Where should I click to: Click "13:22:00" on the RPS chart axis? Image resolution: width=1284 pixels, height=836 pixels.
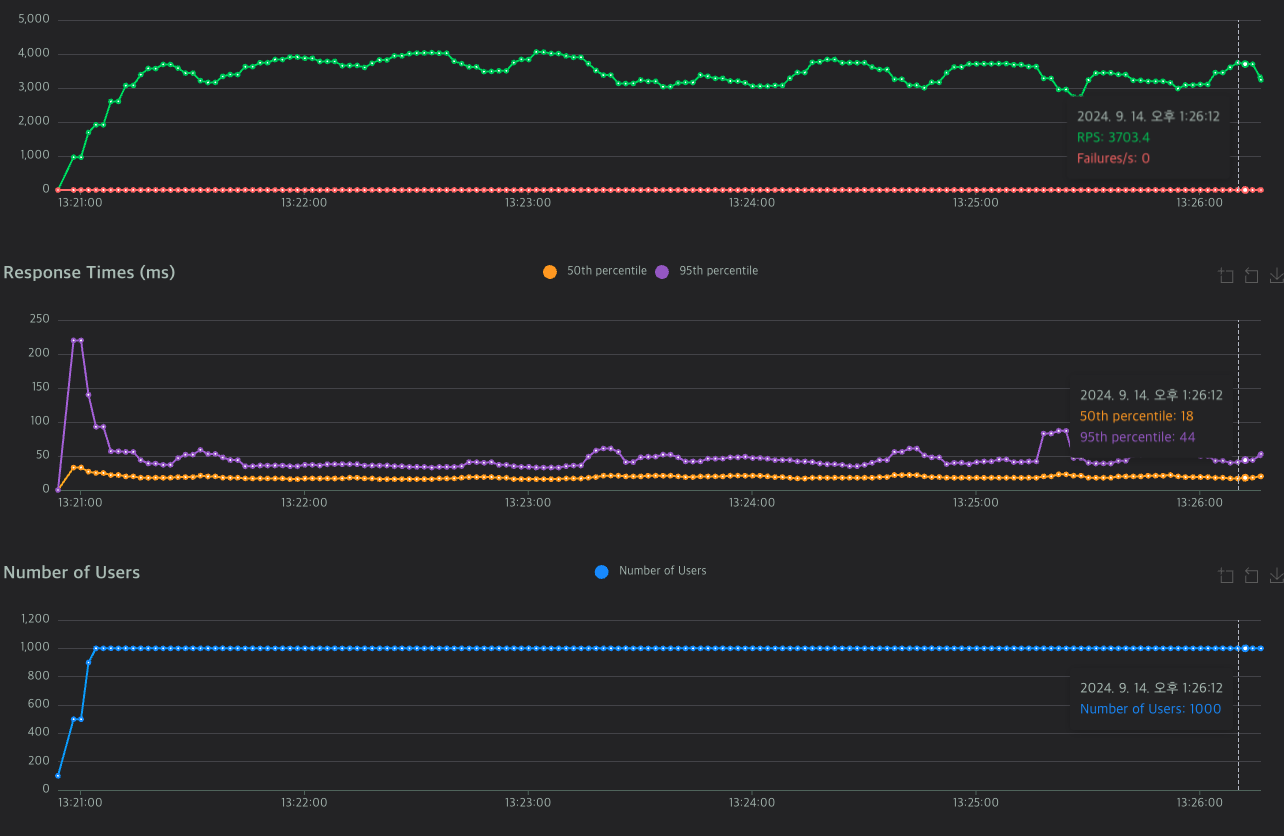click(x=304, y=202)
